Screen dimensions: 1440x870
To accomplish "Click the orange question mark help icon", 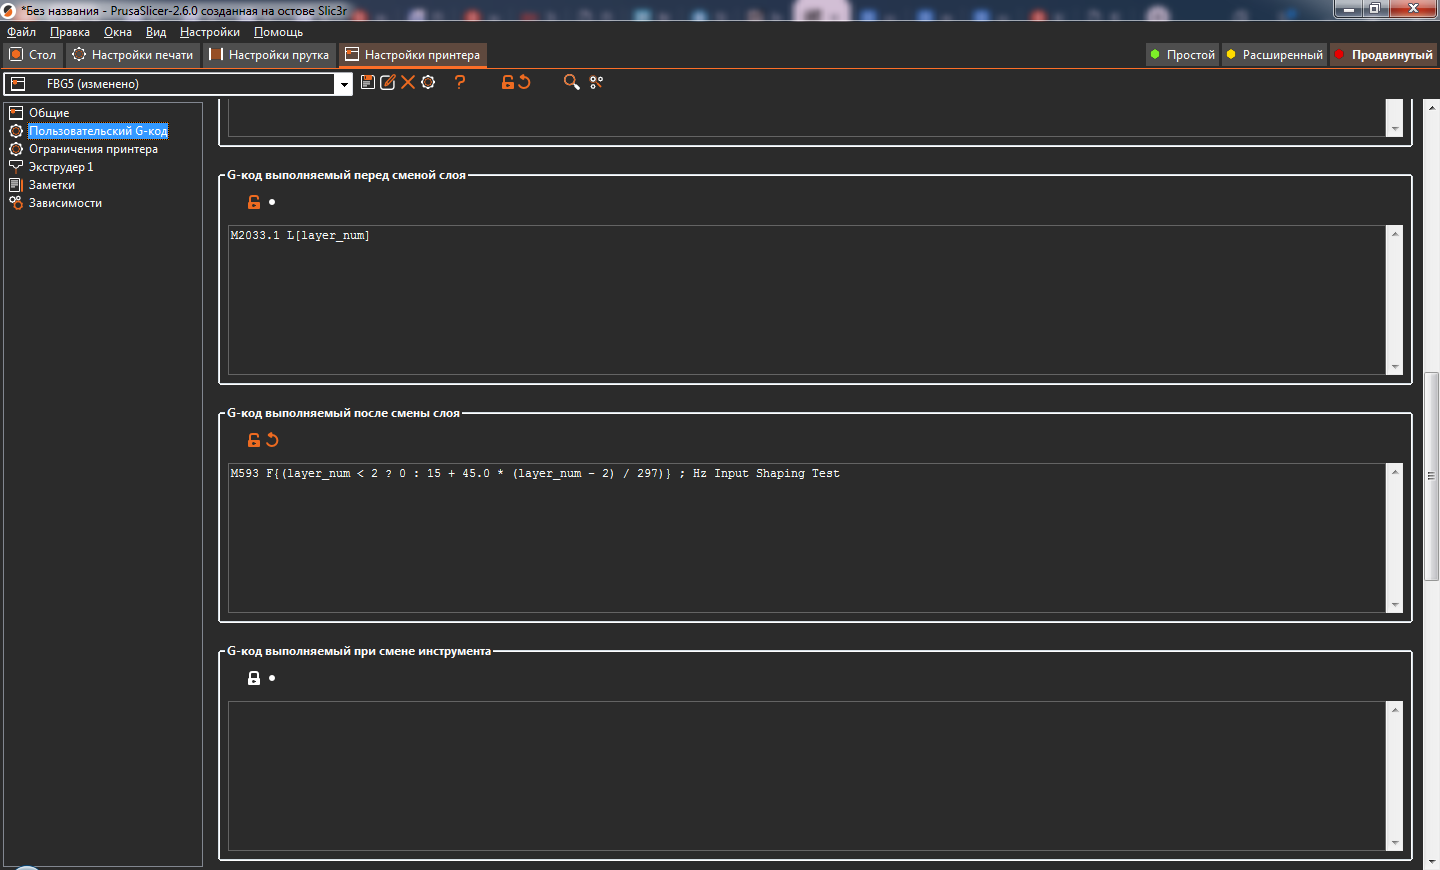I will tap(460, 82).
